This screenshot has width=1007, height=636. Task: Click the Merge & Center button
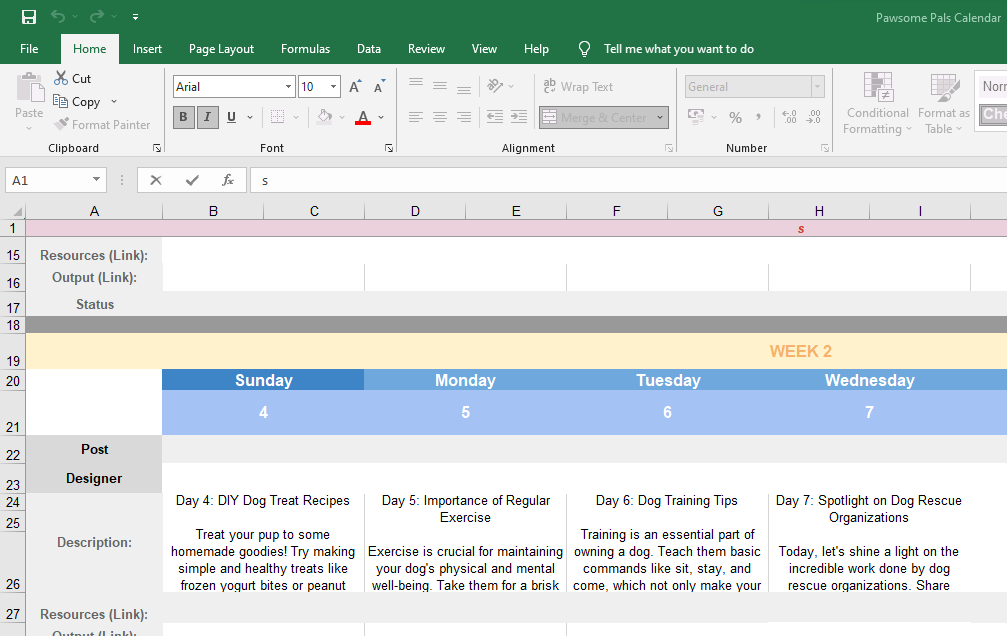coord(595,118)
